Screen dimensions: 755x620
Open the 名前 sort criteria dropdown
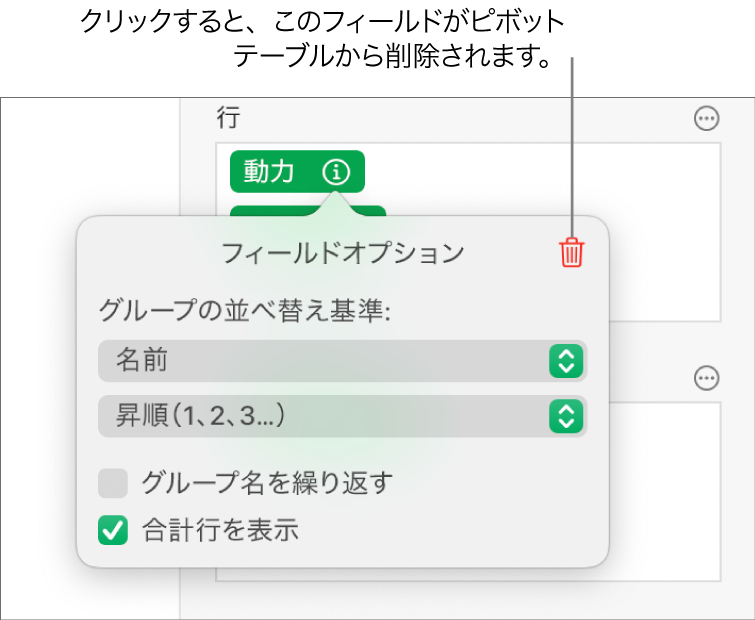320,361
